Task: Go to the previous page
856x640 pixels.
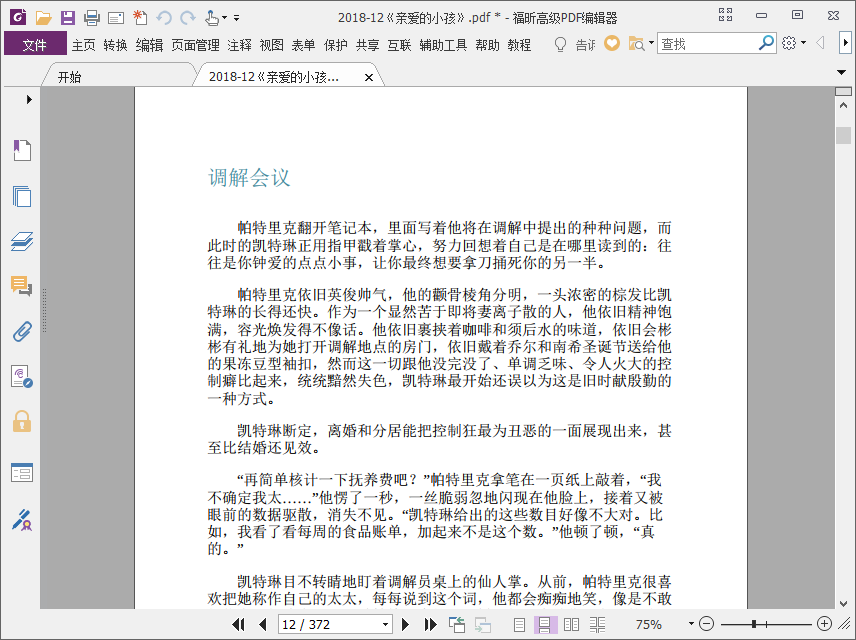Action: 263,624
